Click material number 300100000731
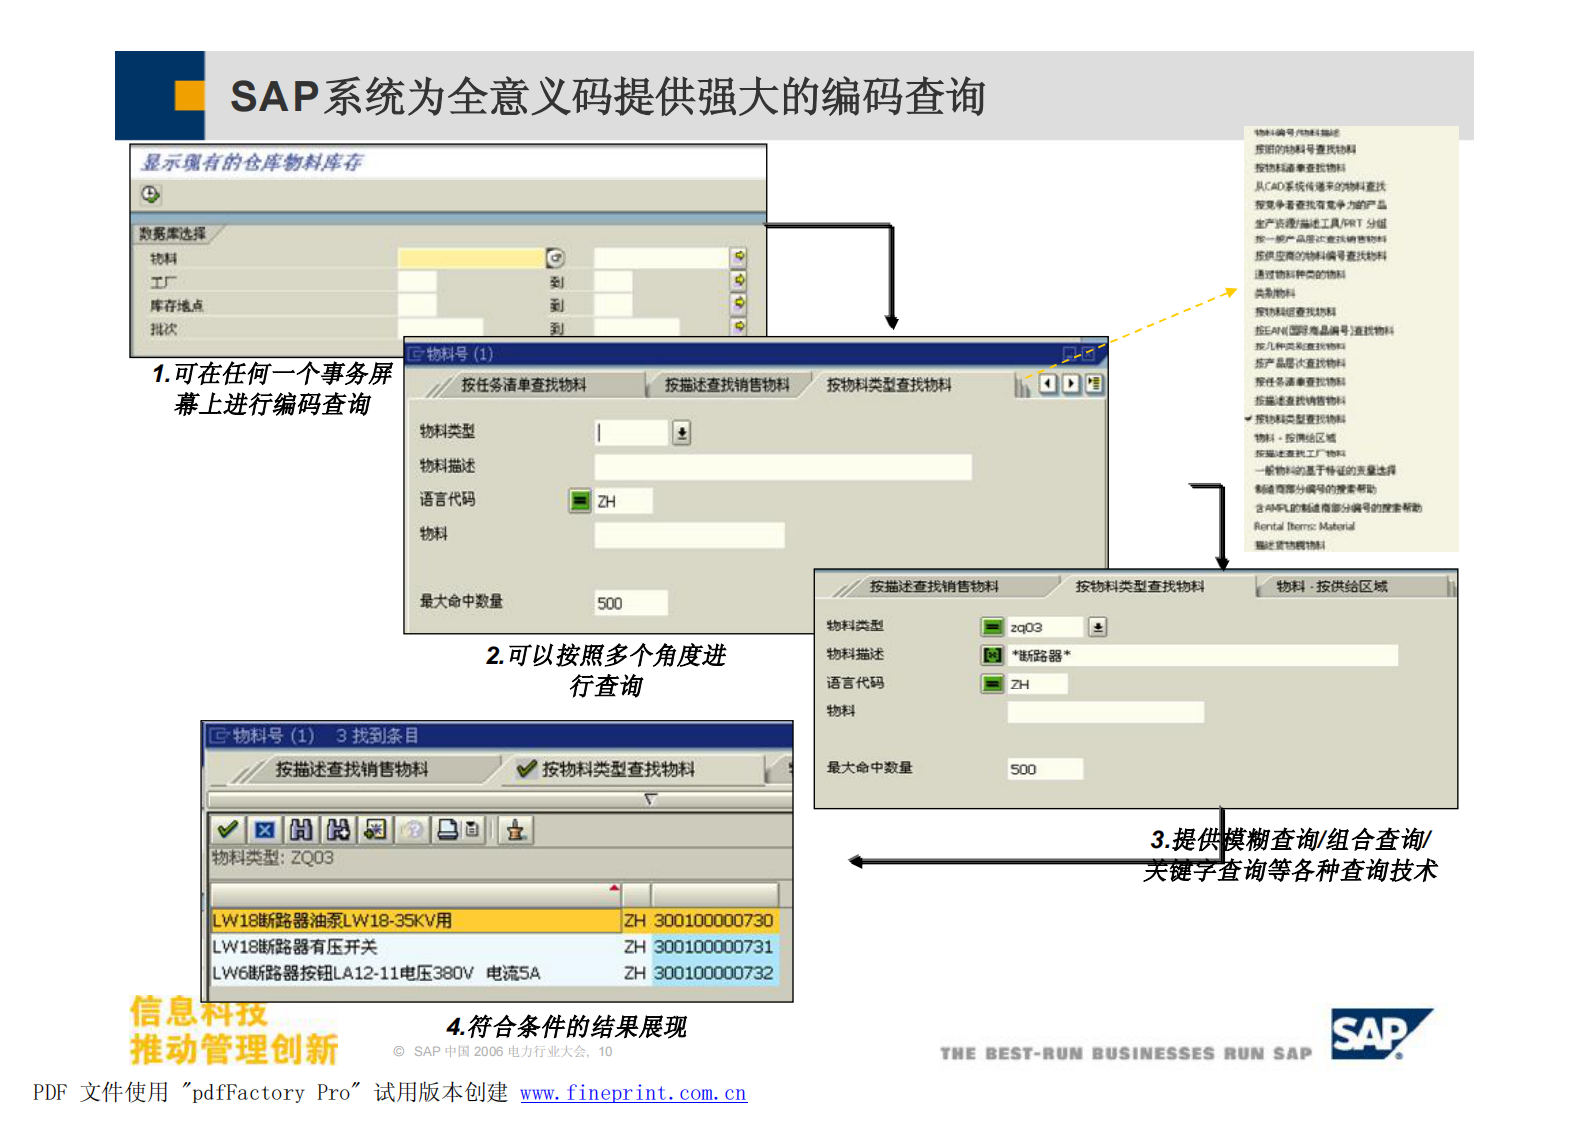Viewport: 1587px width, 1123px height. tap(714, 946)
